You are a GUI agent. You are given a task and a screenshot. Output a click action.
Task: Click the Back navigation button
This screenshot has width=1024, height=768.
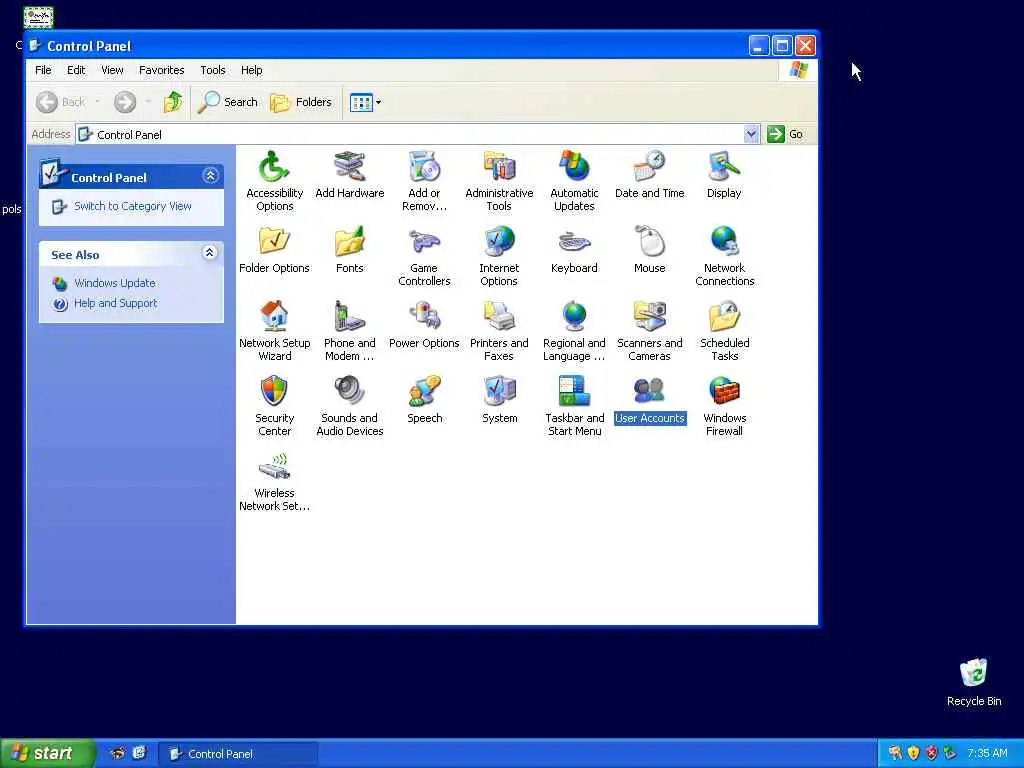[x=61, y=102]
